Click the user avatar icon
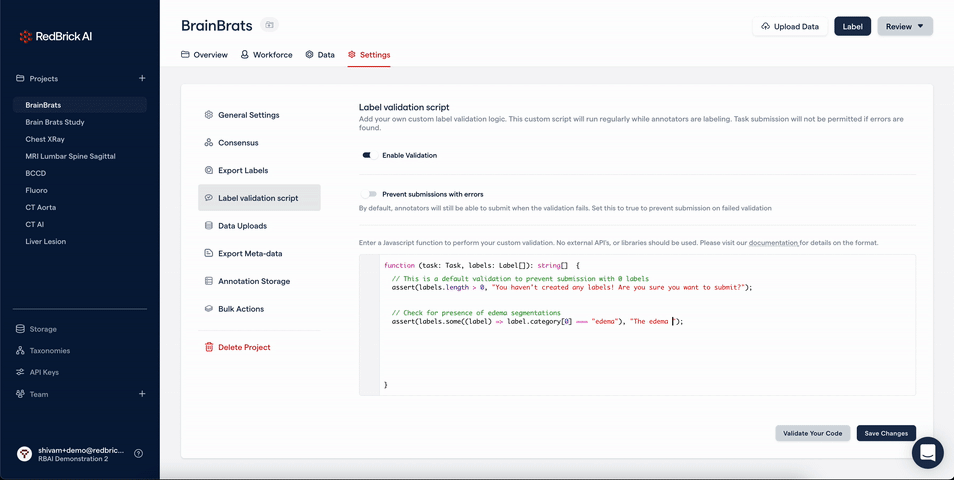954x480 pixels. [x=24, y=454]
